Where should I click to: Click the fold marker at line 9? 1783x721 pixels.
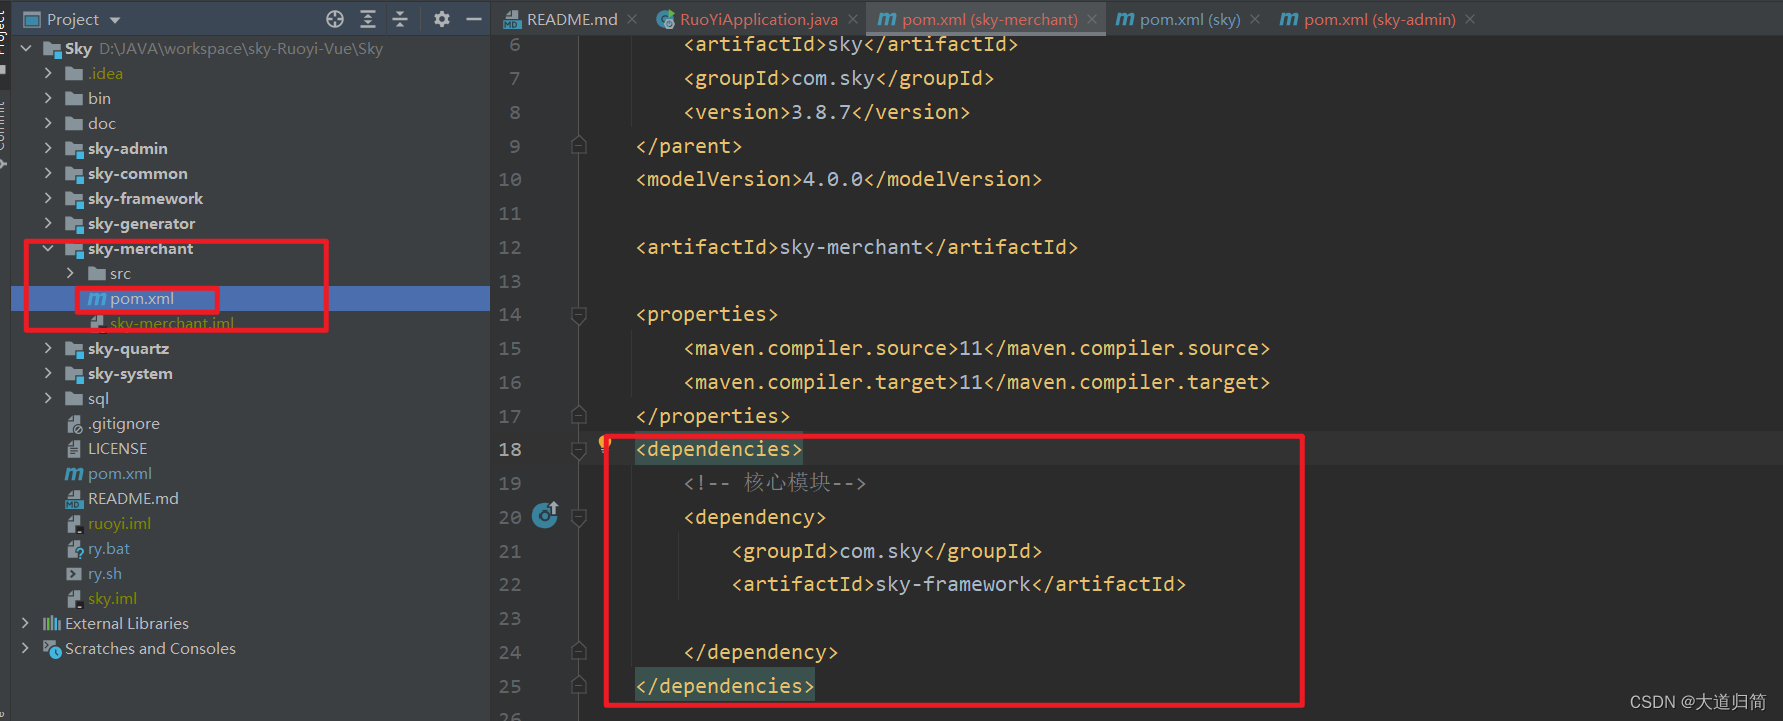pos(578,146)
